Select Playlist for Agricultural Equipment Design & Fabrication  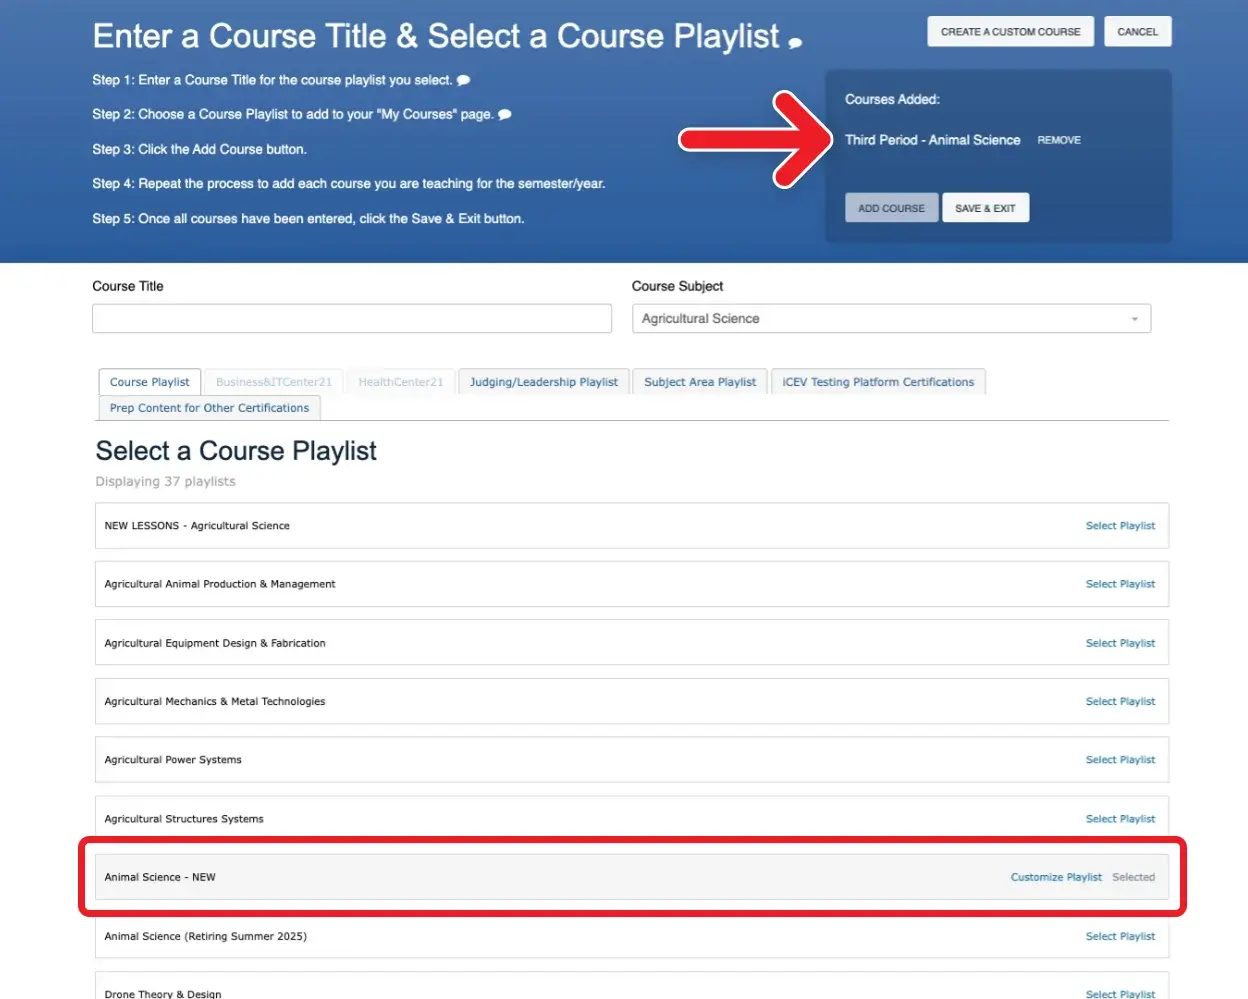click(1120, 643)
